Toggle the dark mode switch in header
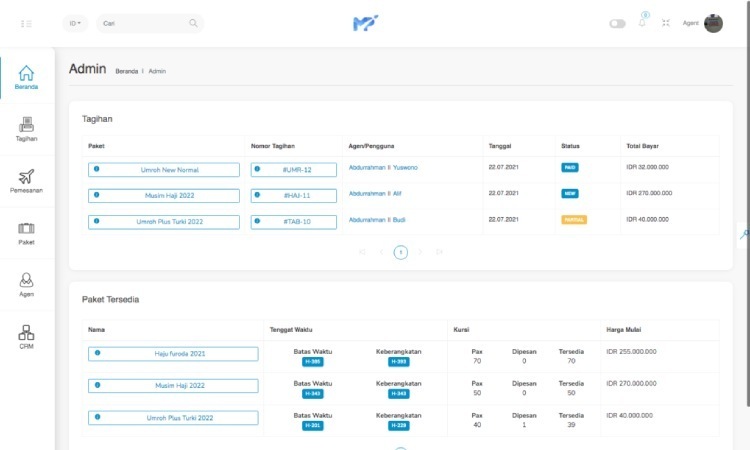 tap(617, 23)
